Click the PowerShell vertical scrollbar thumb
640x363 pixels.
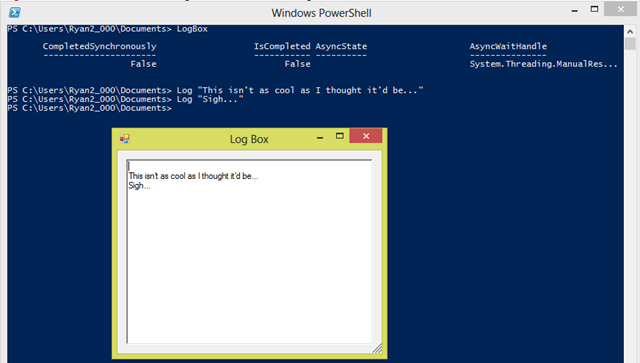pyautogui.click(x=630, y=44)
